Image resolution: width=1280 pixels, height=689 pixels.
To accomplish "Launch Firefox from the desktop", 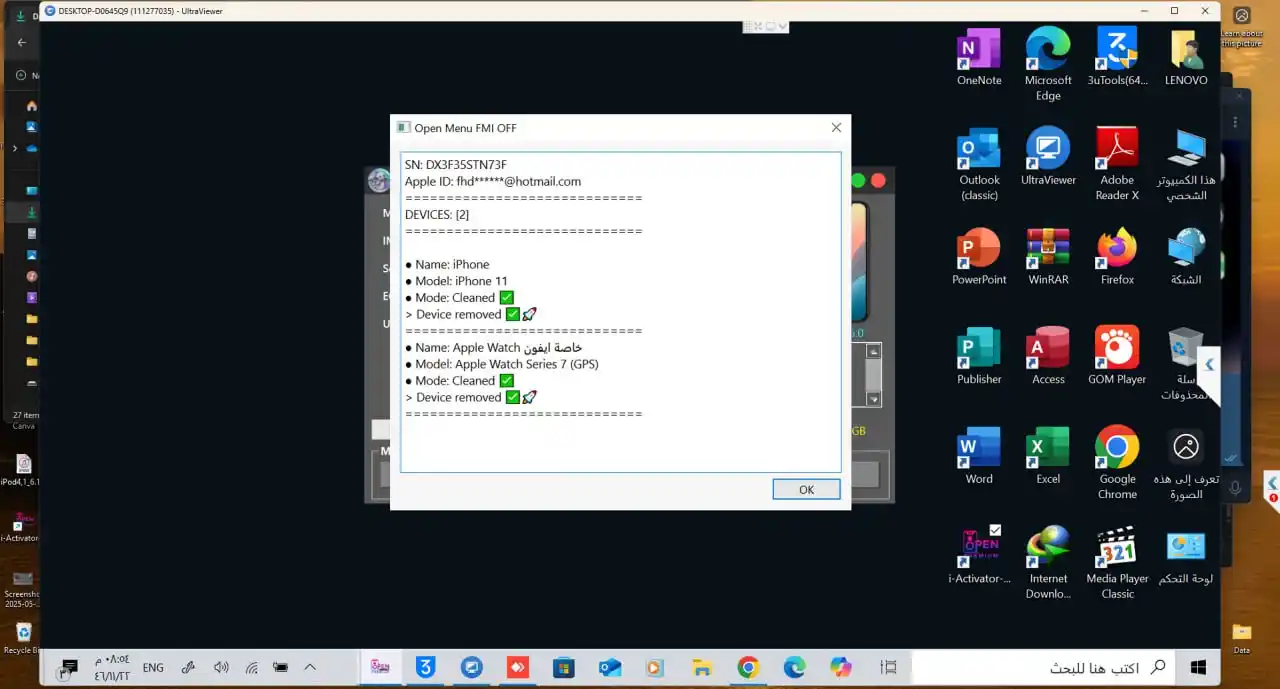I will coord(1117,256).
